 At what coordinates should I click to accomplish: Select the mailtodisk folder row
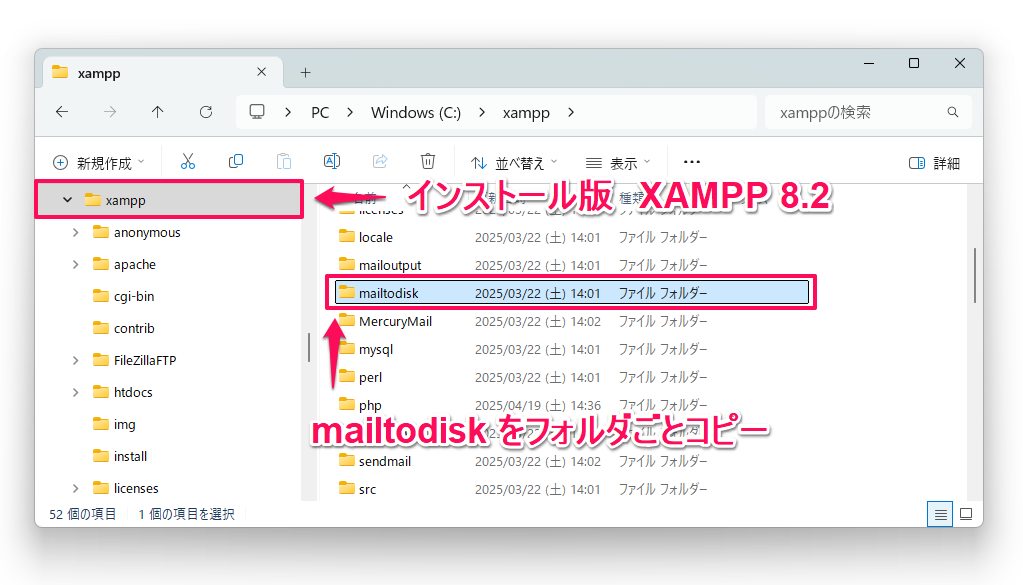(x=572, y=293)
